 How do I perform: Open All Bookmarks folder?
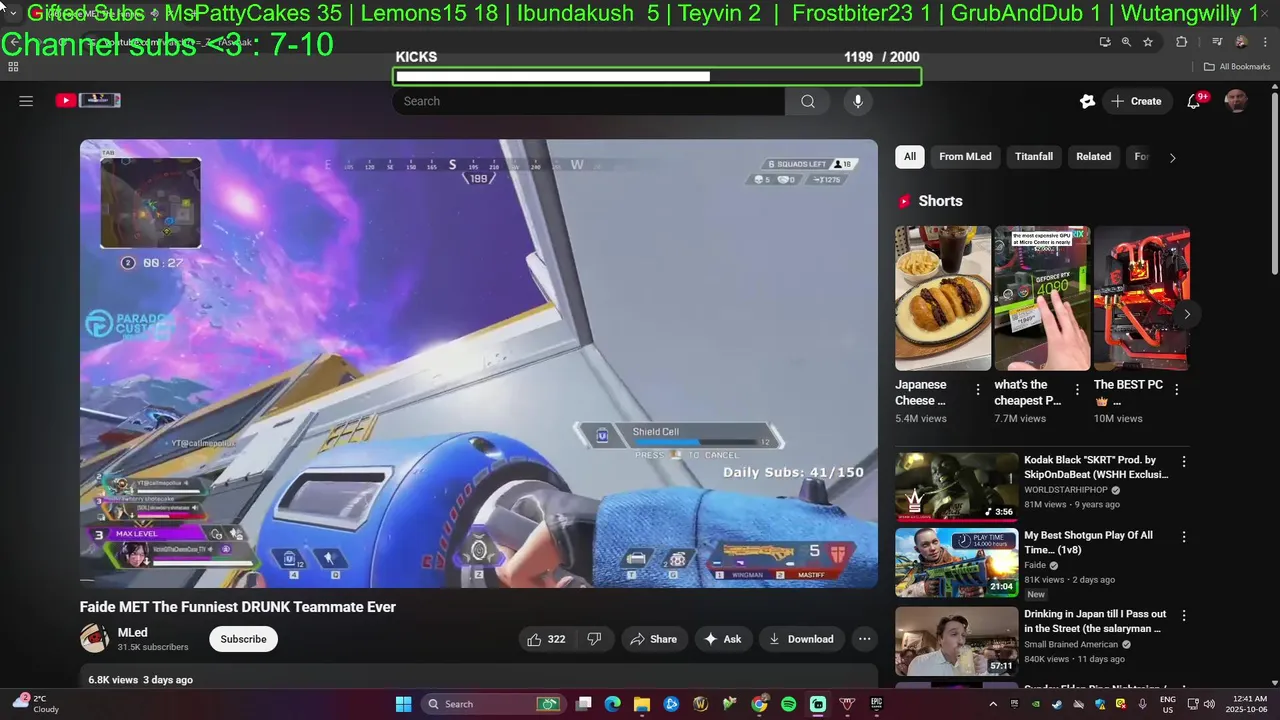pyautogui.click(x=1236, y=67)
